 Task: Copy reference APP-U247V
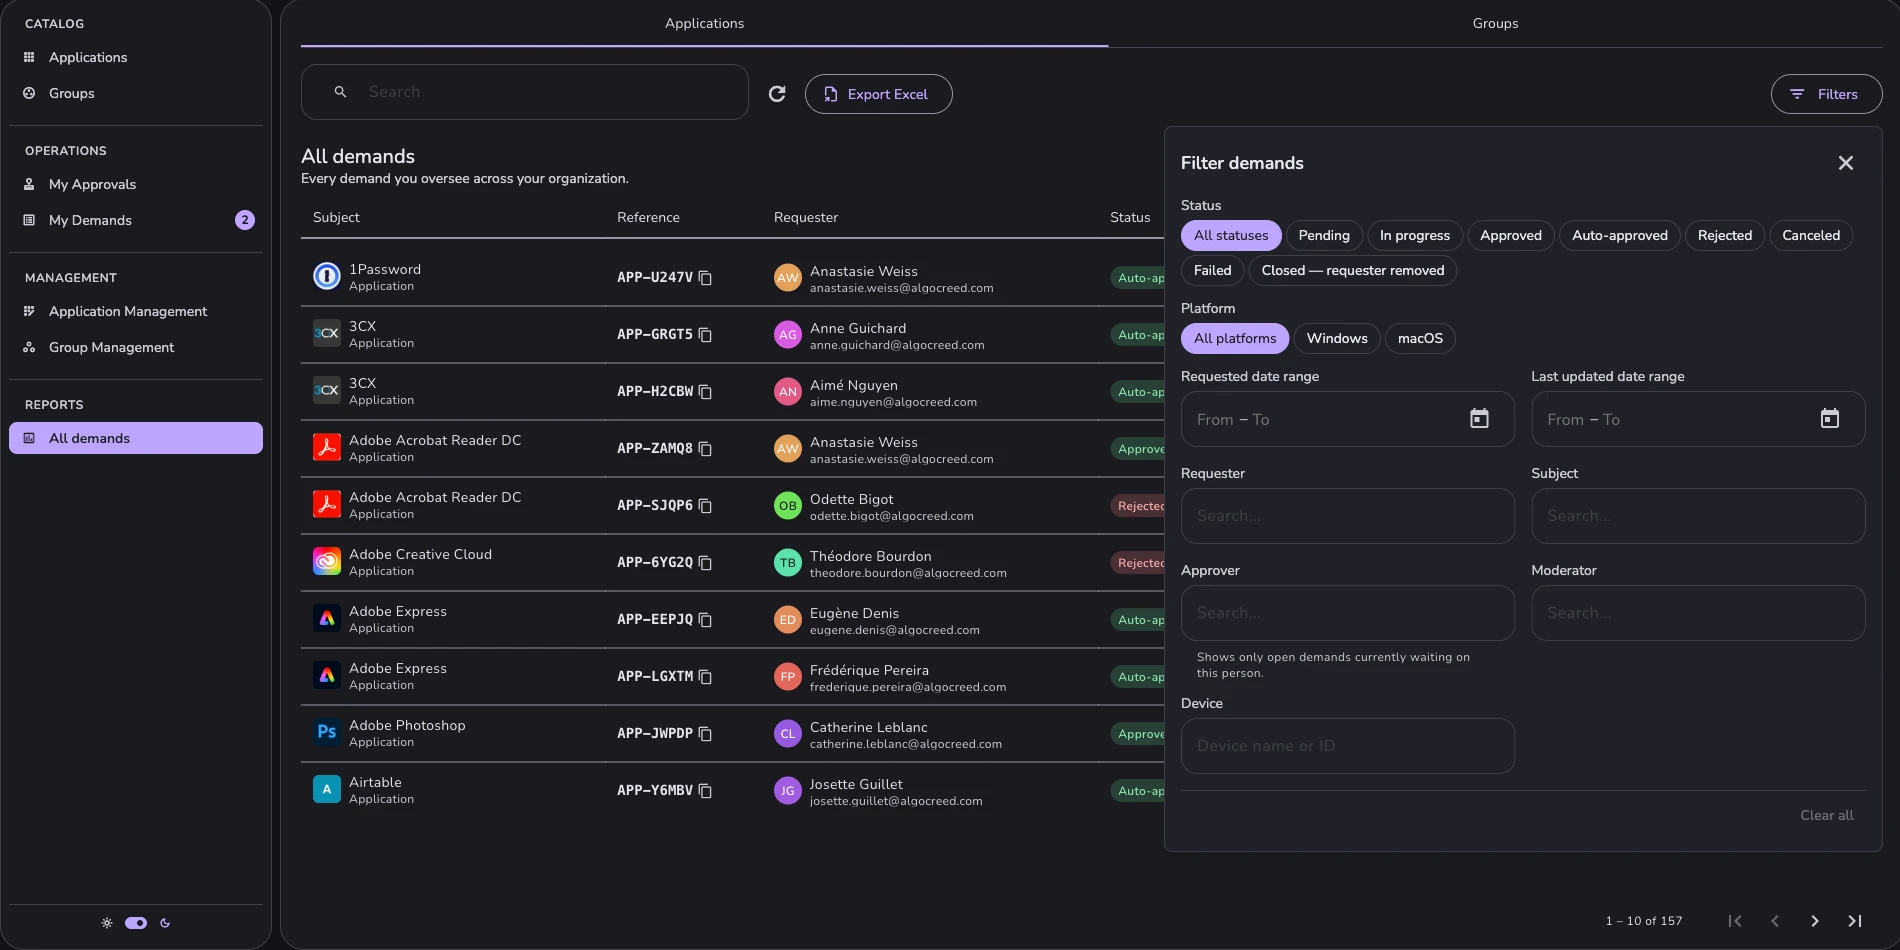[x=705, y=278]
